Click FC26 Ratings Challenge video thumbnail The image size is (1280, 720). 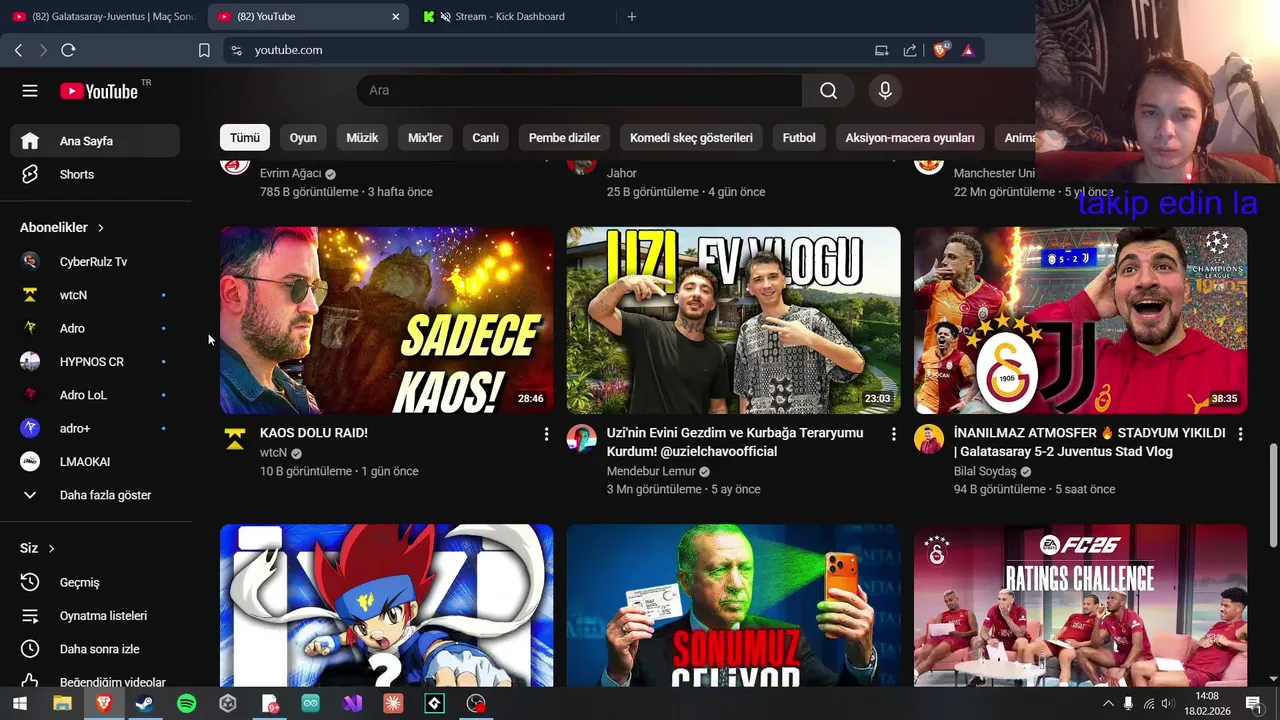[1081, 606]
